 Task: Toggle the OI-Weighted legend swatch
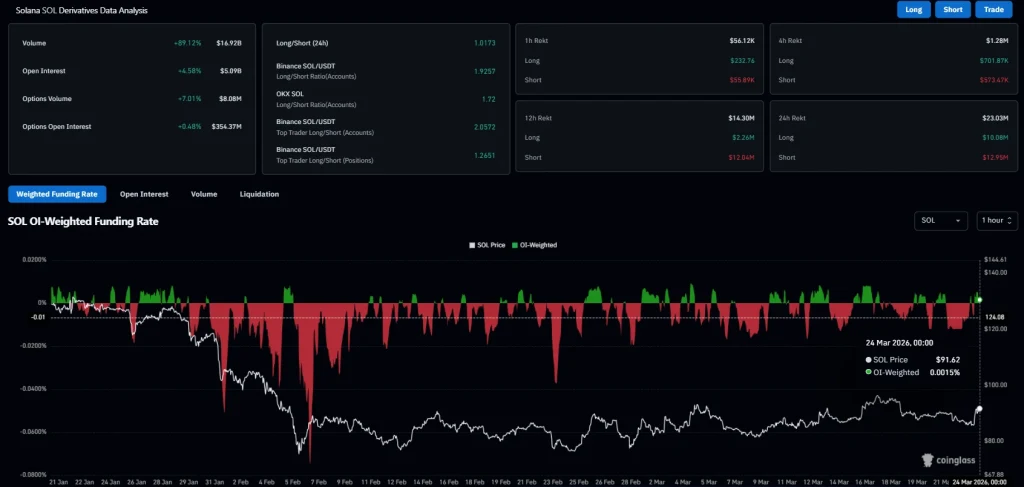[515, 245]
